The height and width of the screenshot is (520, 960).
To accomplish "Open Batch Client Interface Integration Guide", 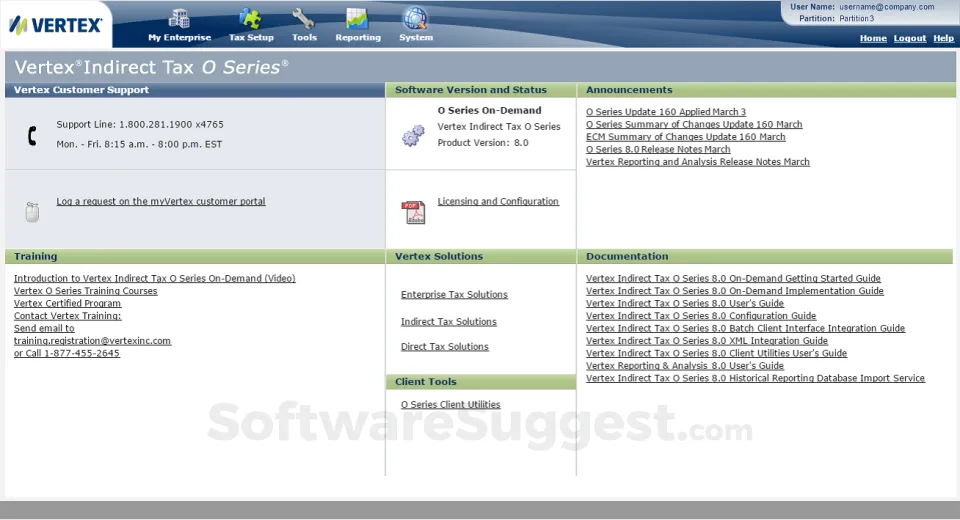I will click(746, 328).
